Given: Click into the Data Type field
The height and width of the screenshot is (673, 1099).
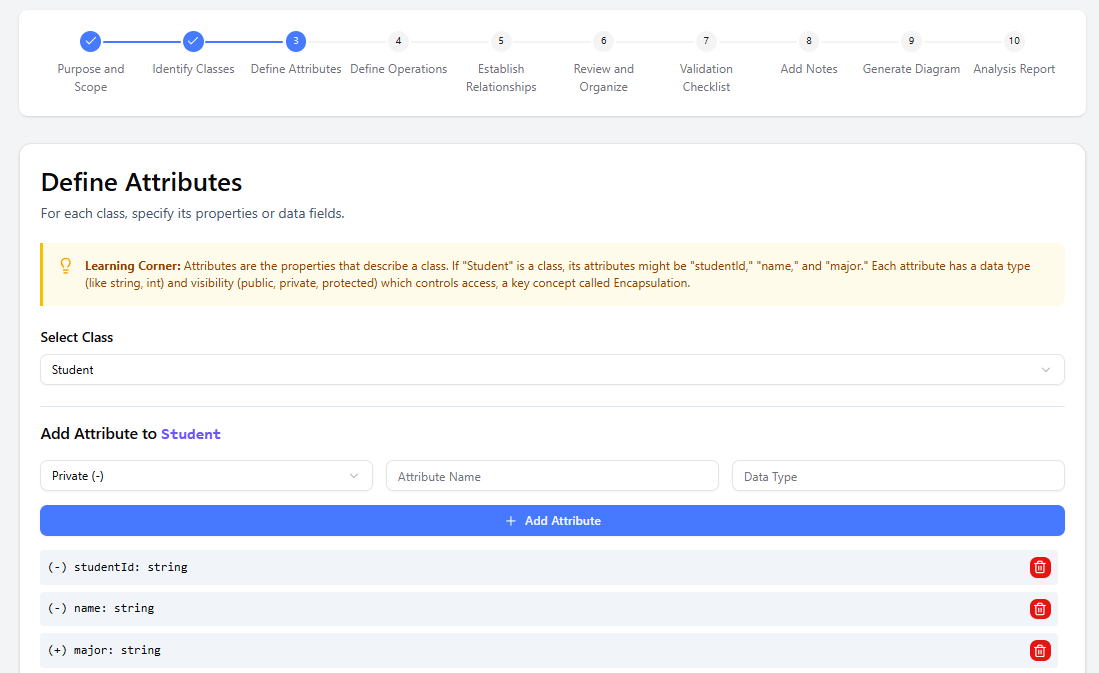Looking at the screenshot, I should [897, 476].
